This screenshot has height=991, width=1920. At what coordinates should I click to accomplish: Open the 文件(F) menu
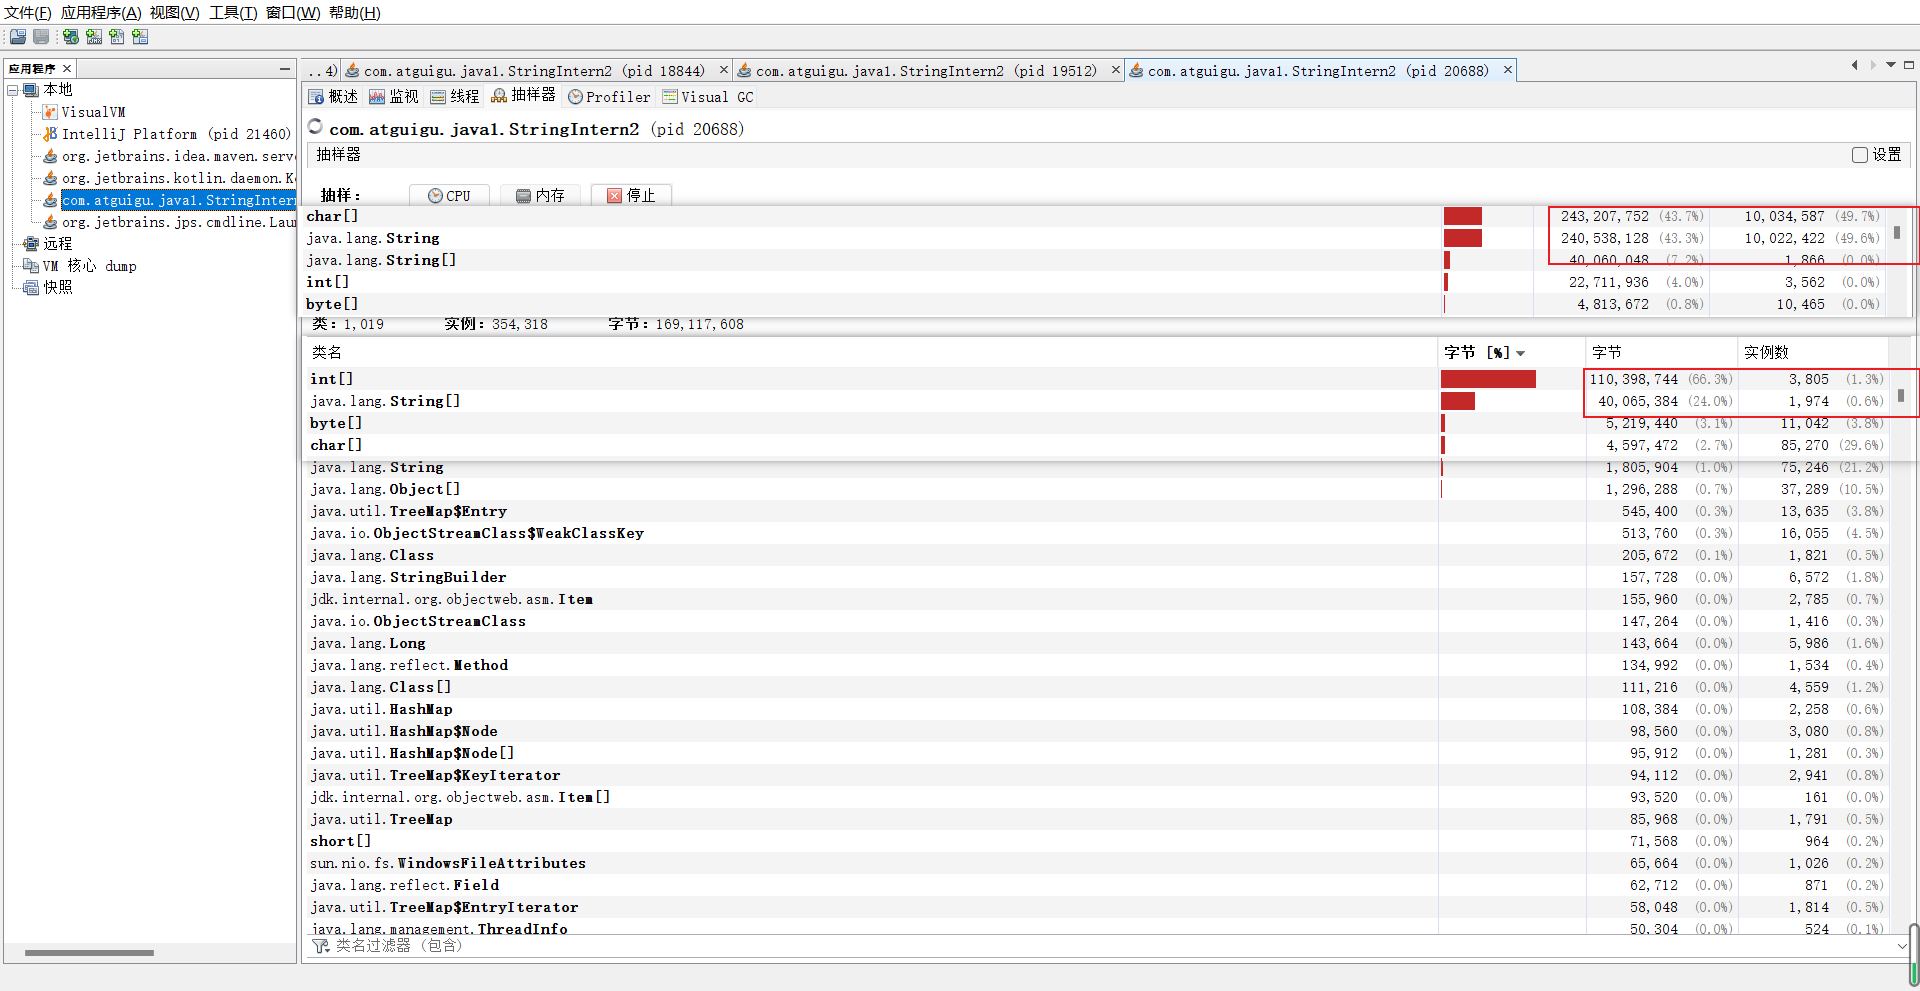[x=28, y=13]
